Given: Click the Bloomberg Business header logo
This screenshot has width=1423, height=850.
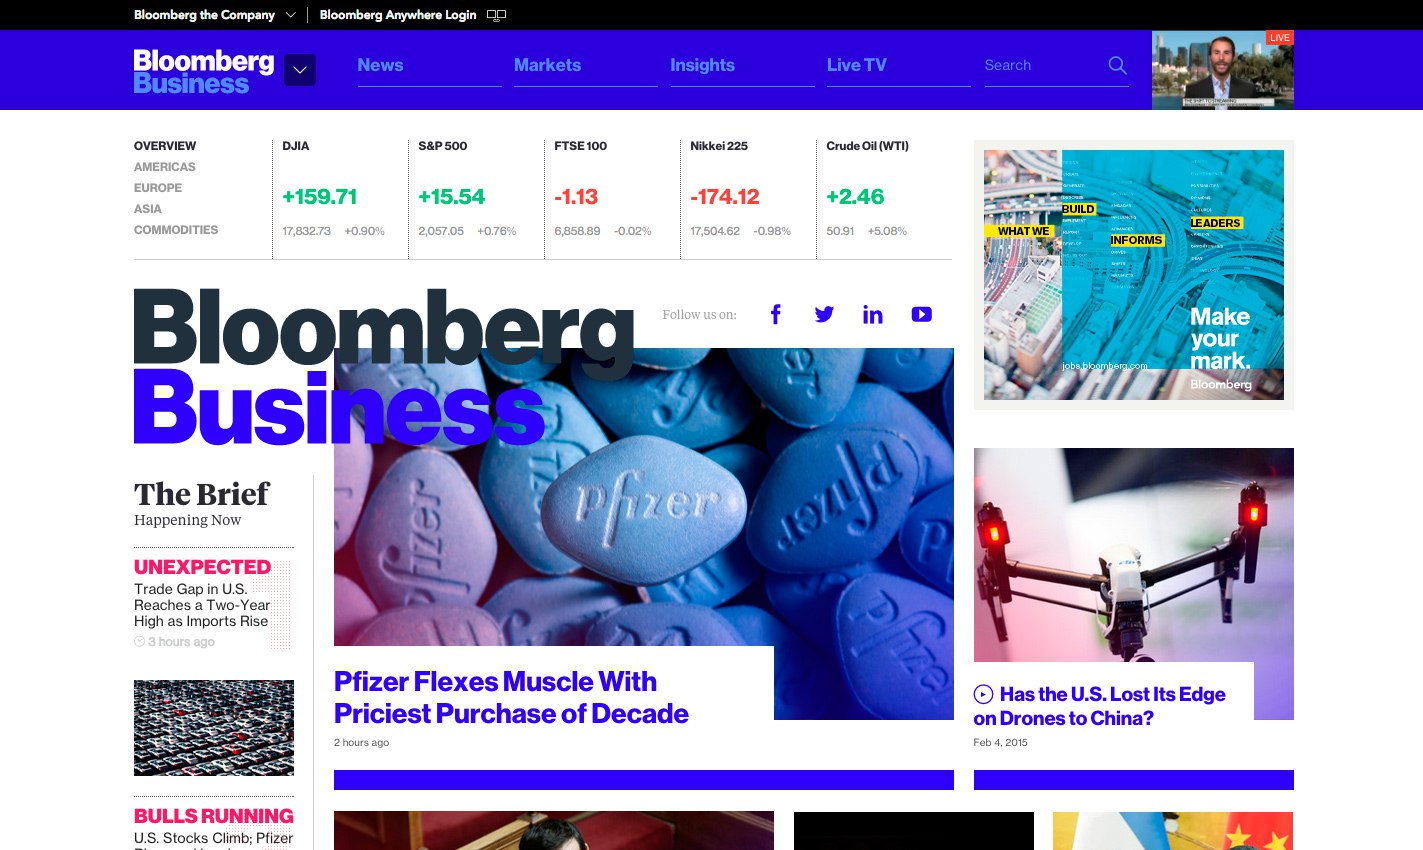Looking at the screenshot, I should [204, 72].
